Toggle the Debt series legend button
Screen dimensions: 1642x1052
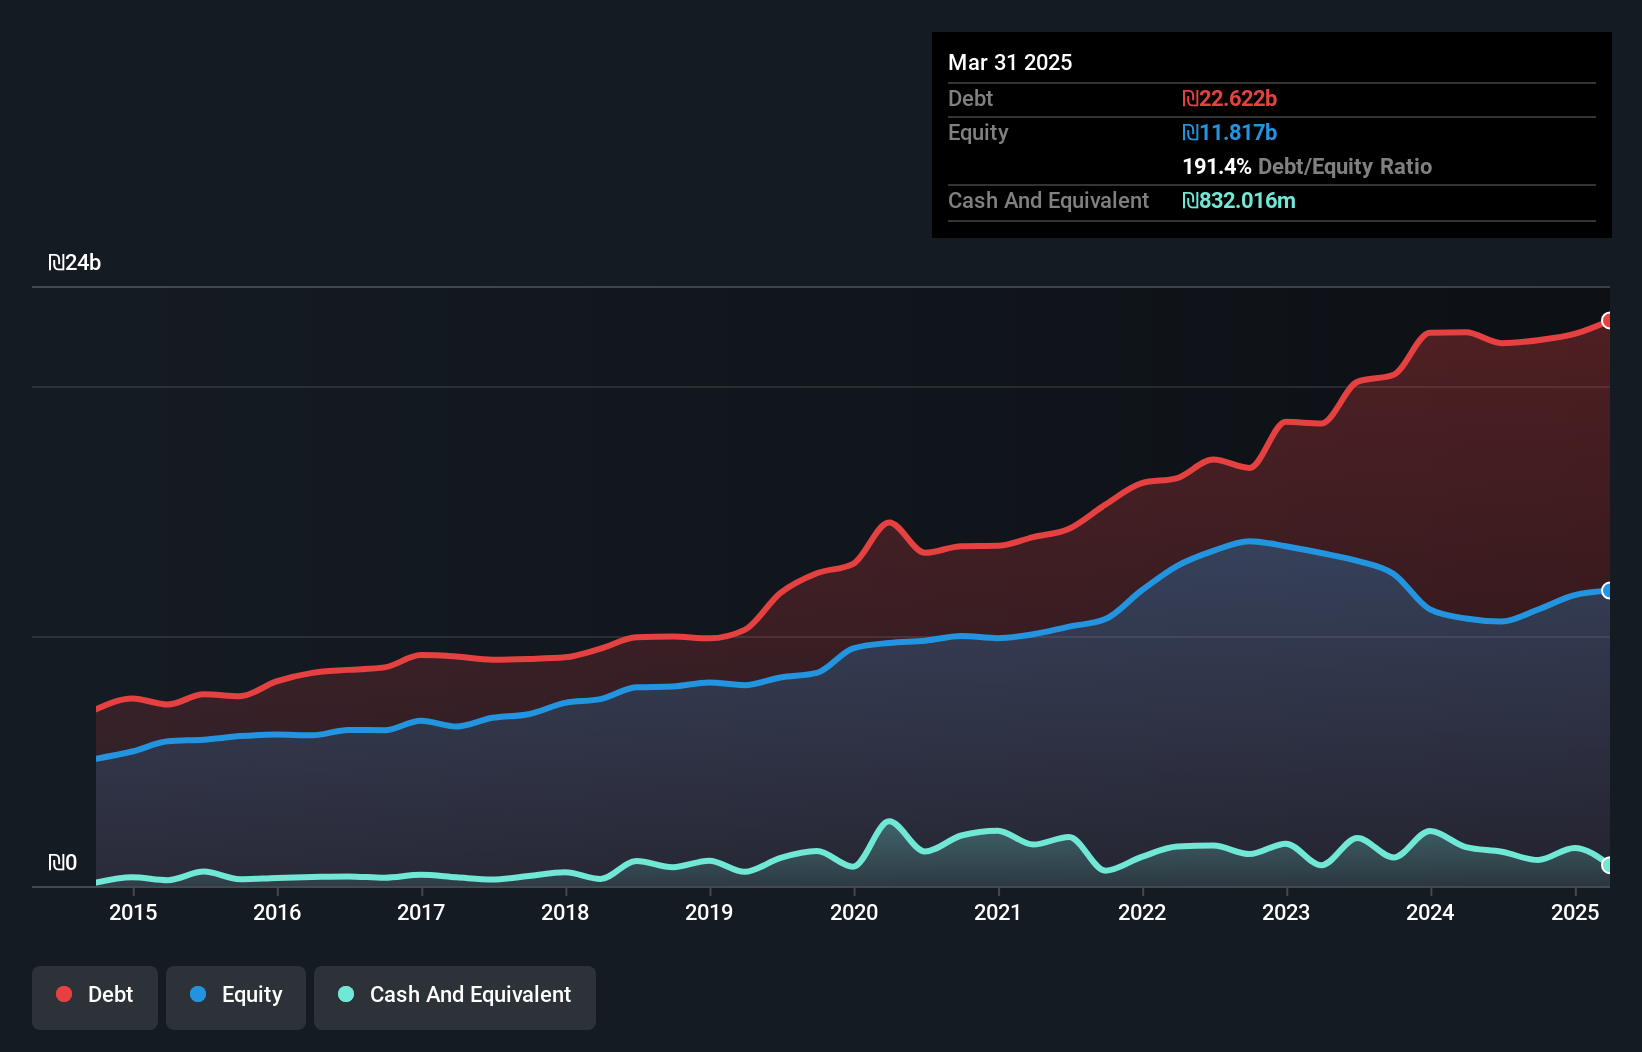tap(95, 995)
